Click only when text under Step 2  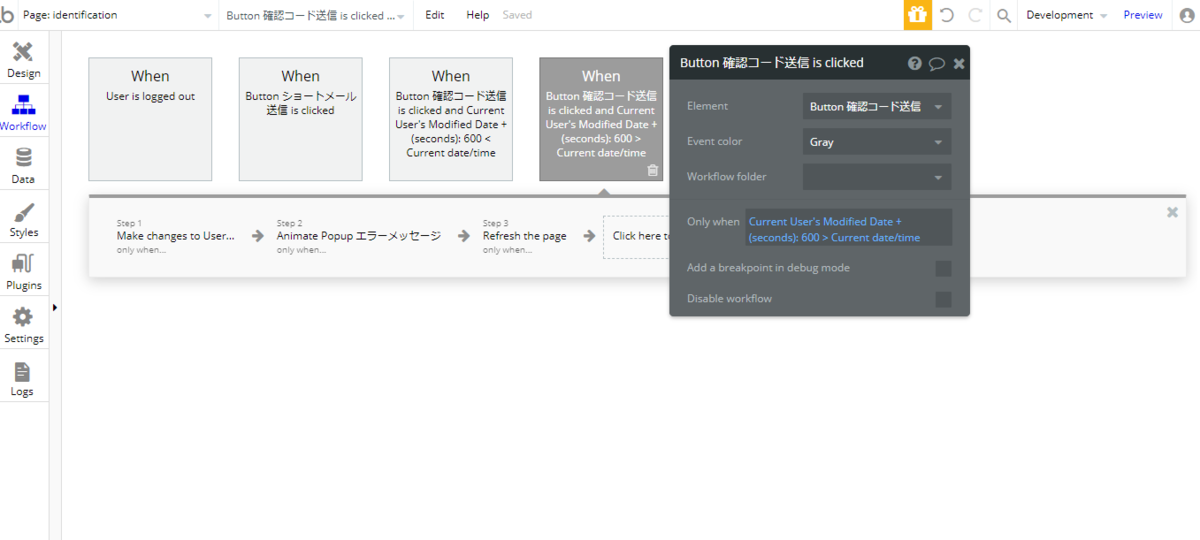(301, 250)
